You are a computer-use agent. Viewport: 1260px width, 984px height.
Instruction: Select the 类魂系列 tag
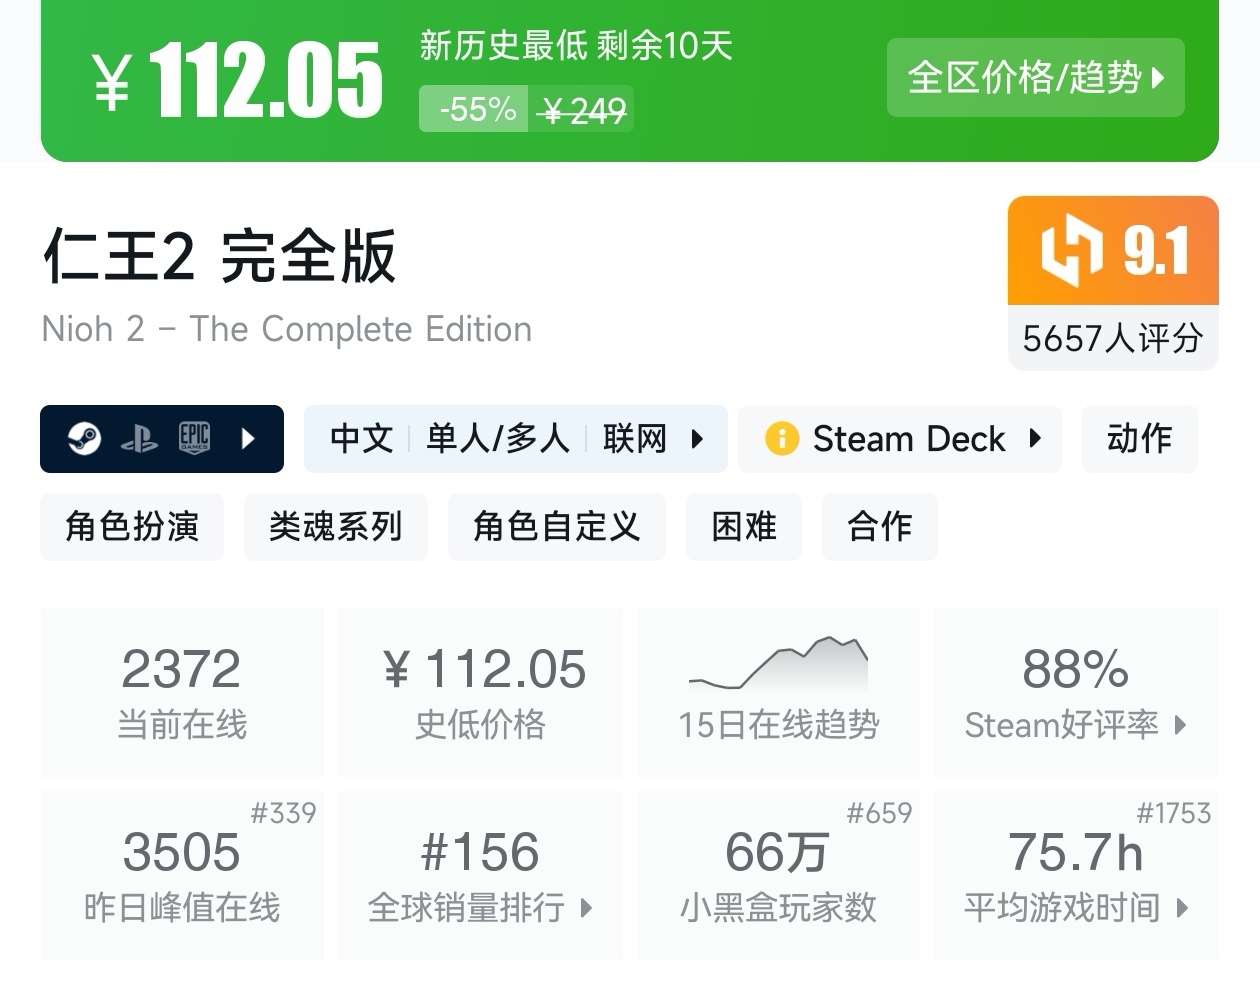click(x=336, y=527)
